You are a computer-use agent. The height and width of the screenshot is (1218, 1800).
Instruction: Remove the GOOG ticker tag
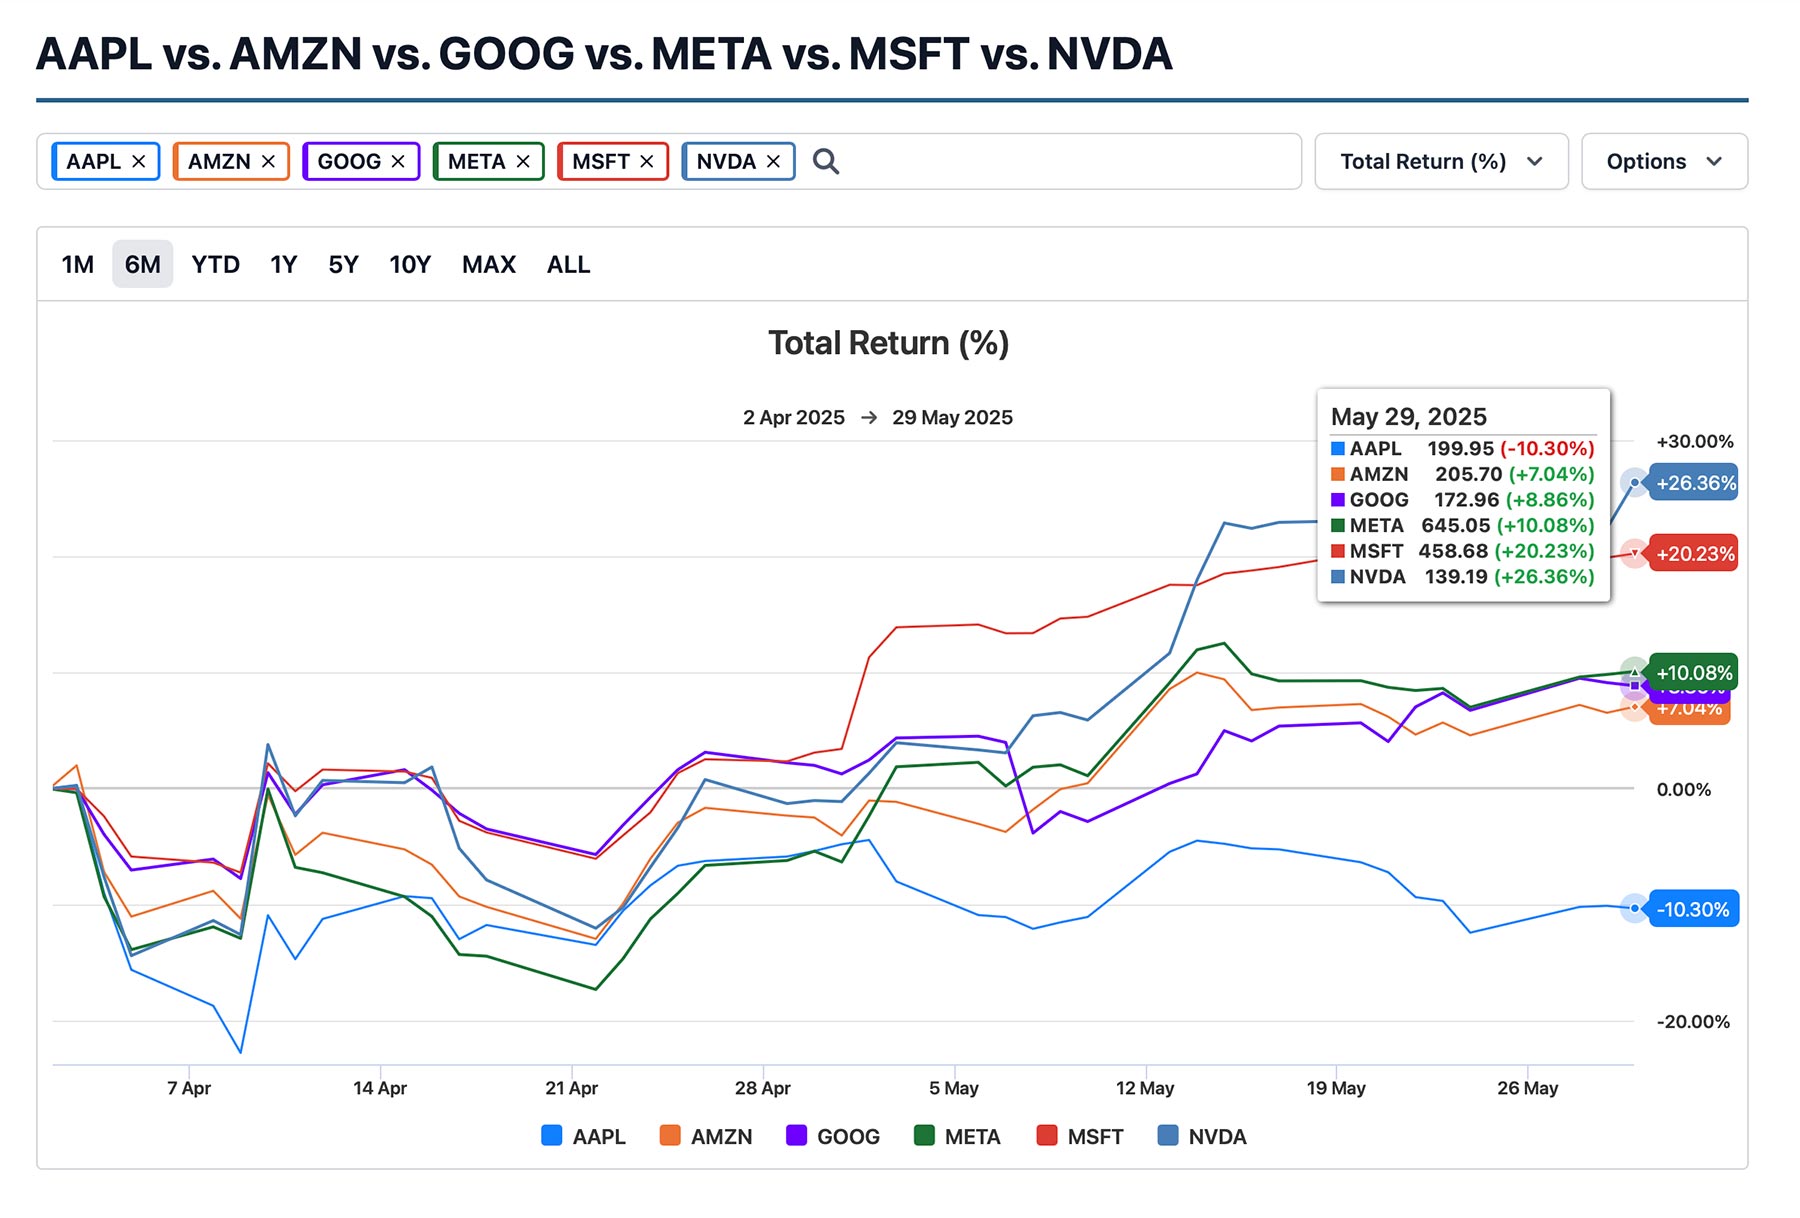point(398,161)
